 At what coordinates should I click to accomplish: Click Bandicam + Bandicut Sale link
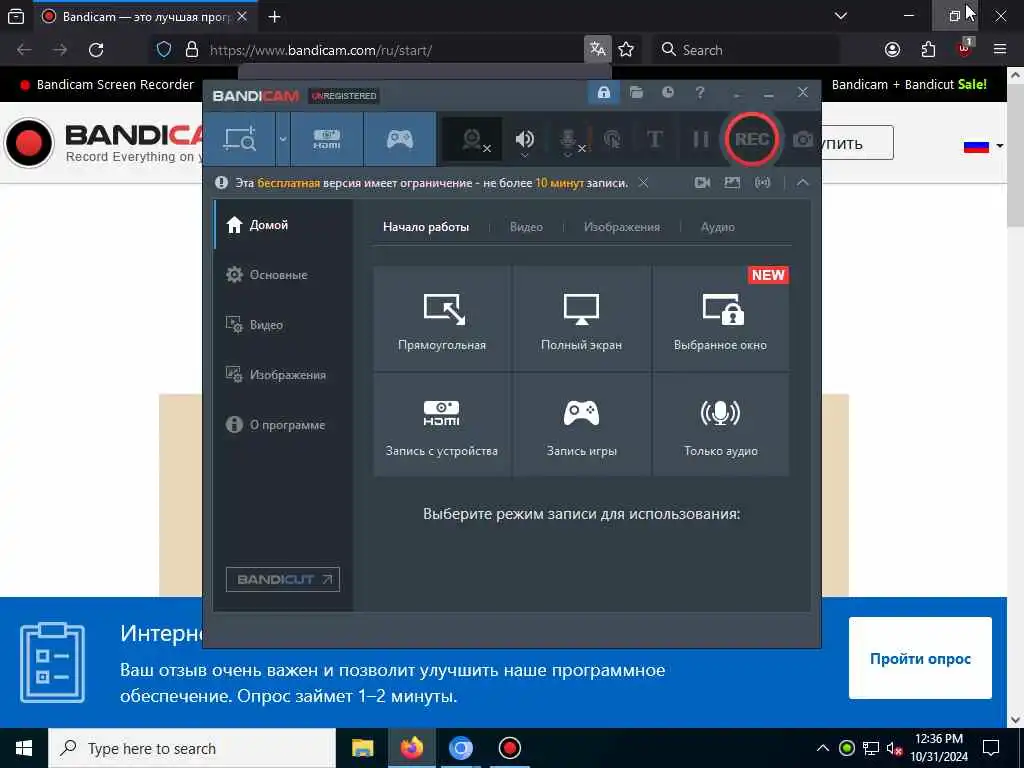point(909,84)
